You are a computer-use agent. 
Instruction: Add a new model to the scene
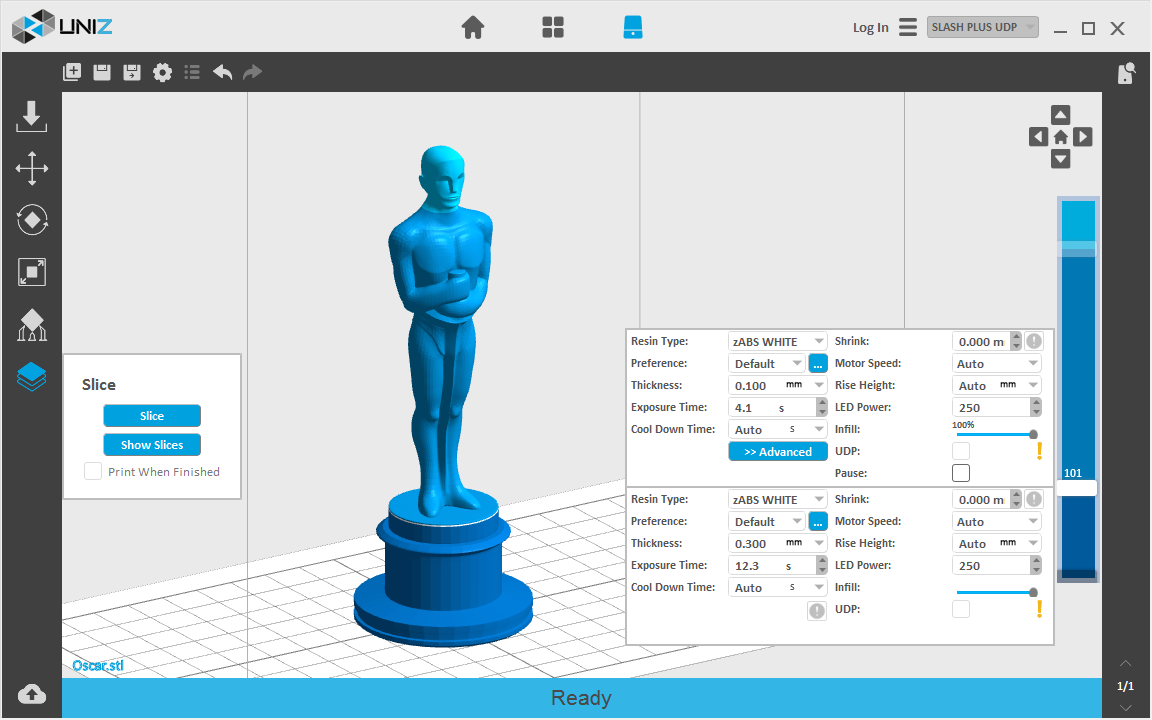point(72,72)
